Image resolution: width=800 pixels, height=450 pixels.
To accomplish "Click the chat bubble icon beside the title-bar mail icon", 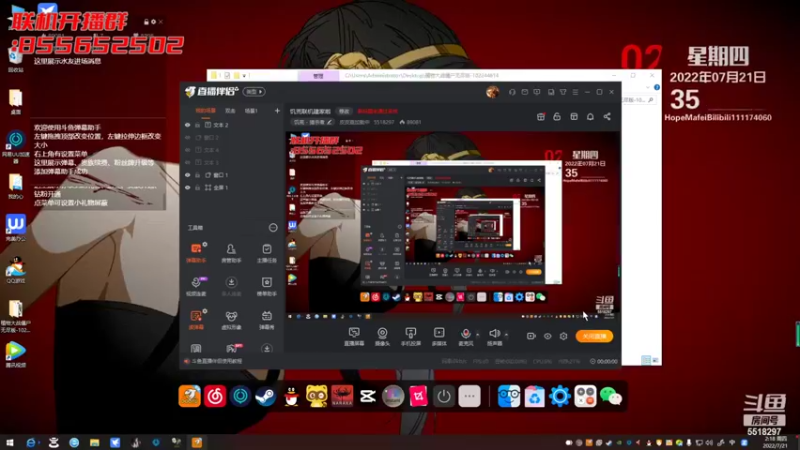I will [x=537, y=92].
